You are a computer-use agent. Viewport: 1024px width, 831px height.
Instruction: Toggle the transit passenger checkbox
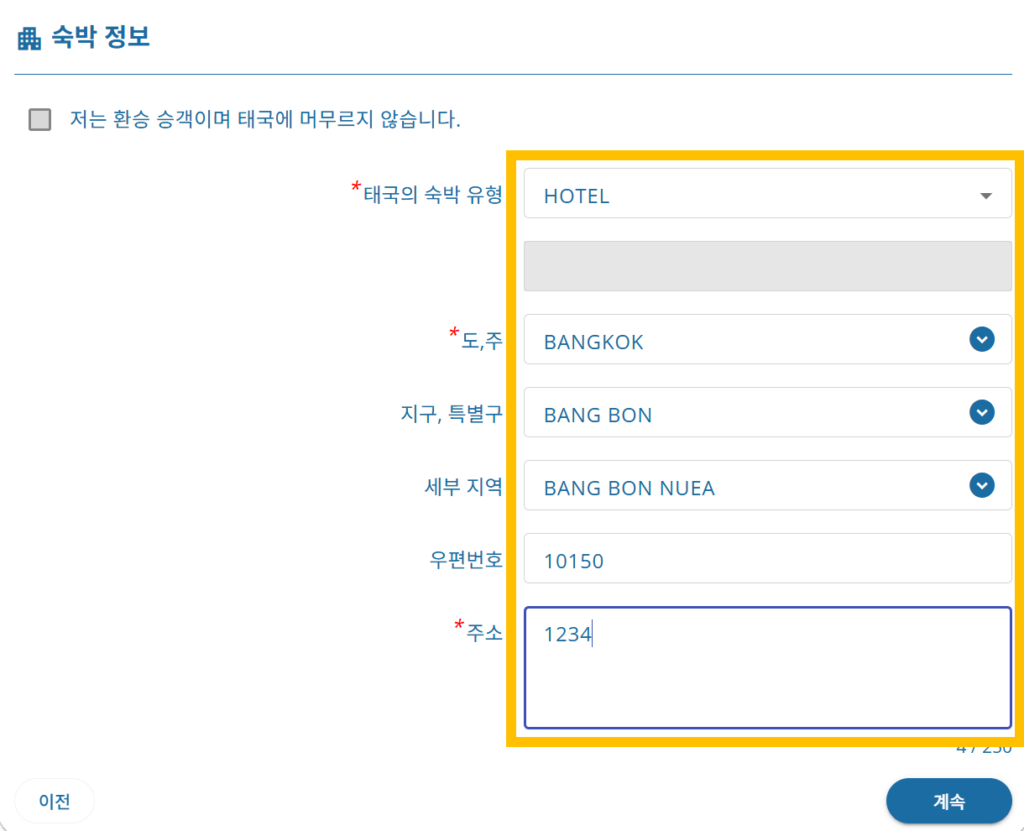(x=40, y=120)
